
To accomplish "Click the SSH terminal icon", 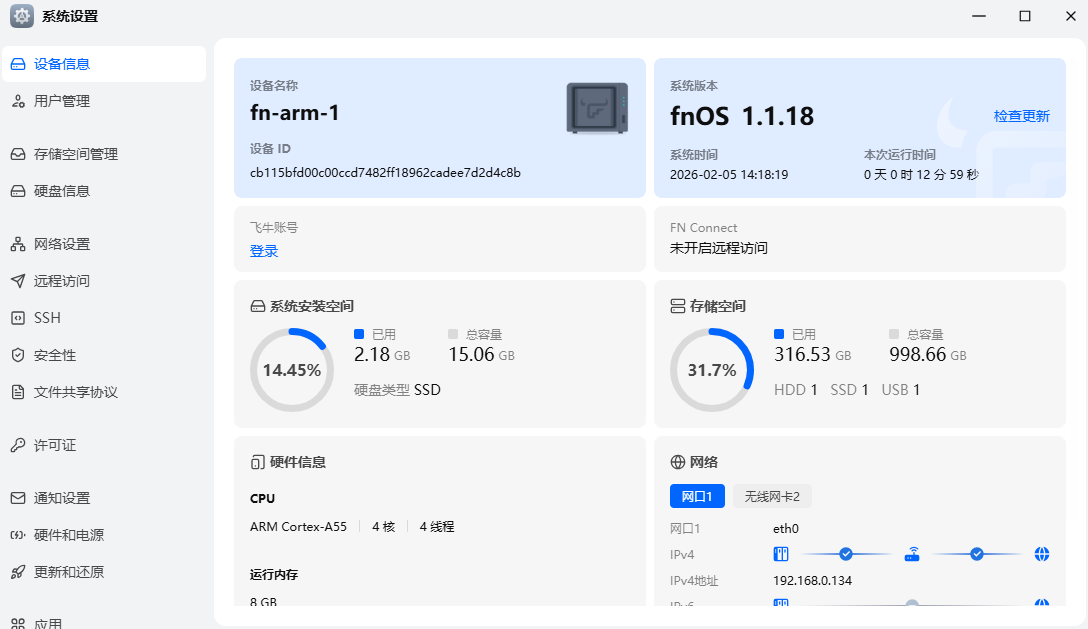I will [18, 318].
